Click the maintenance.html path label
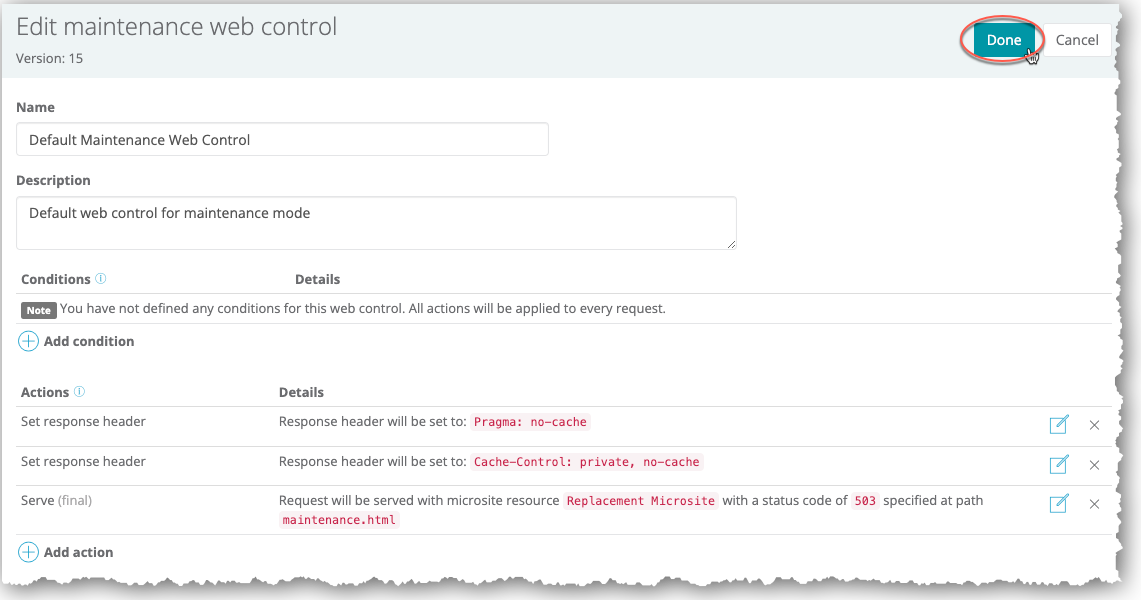The width and height of the screenshot is (1141, 600). [339, 520]
